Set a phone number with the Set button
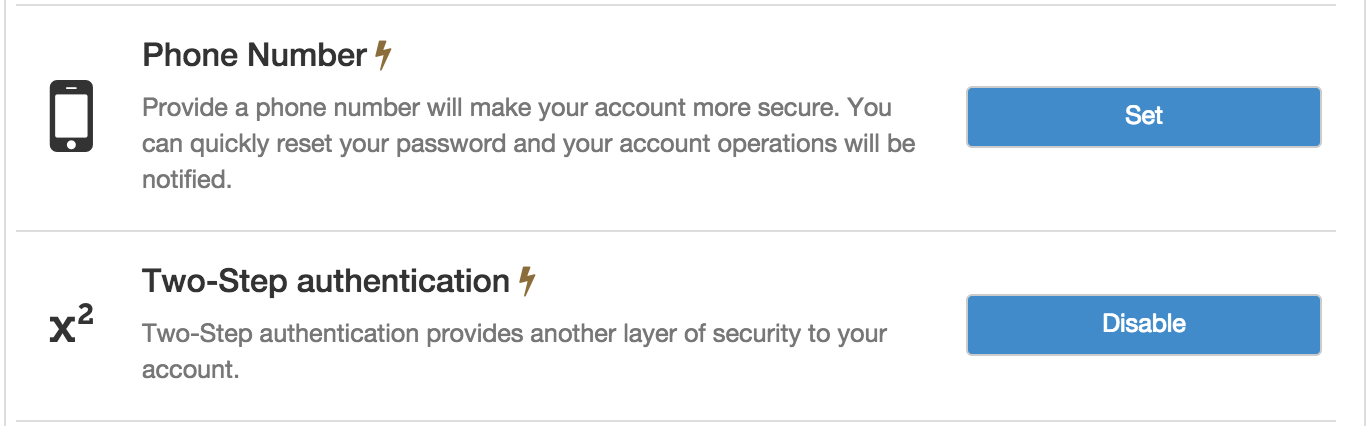 1143,116
